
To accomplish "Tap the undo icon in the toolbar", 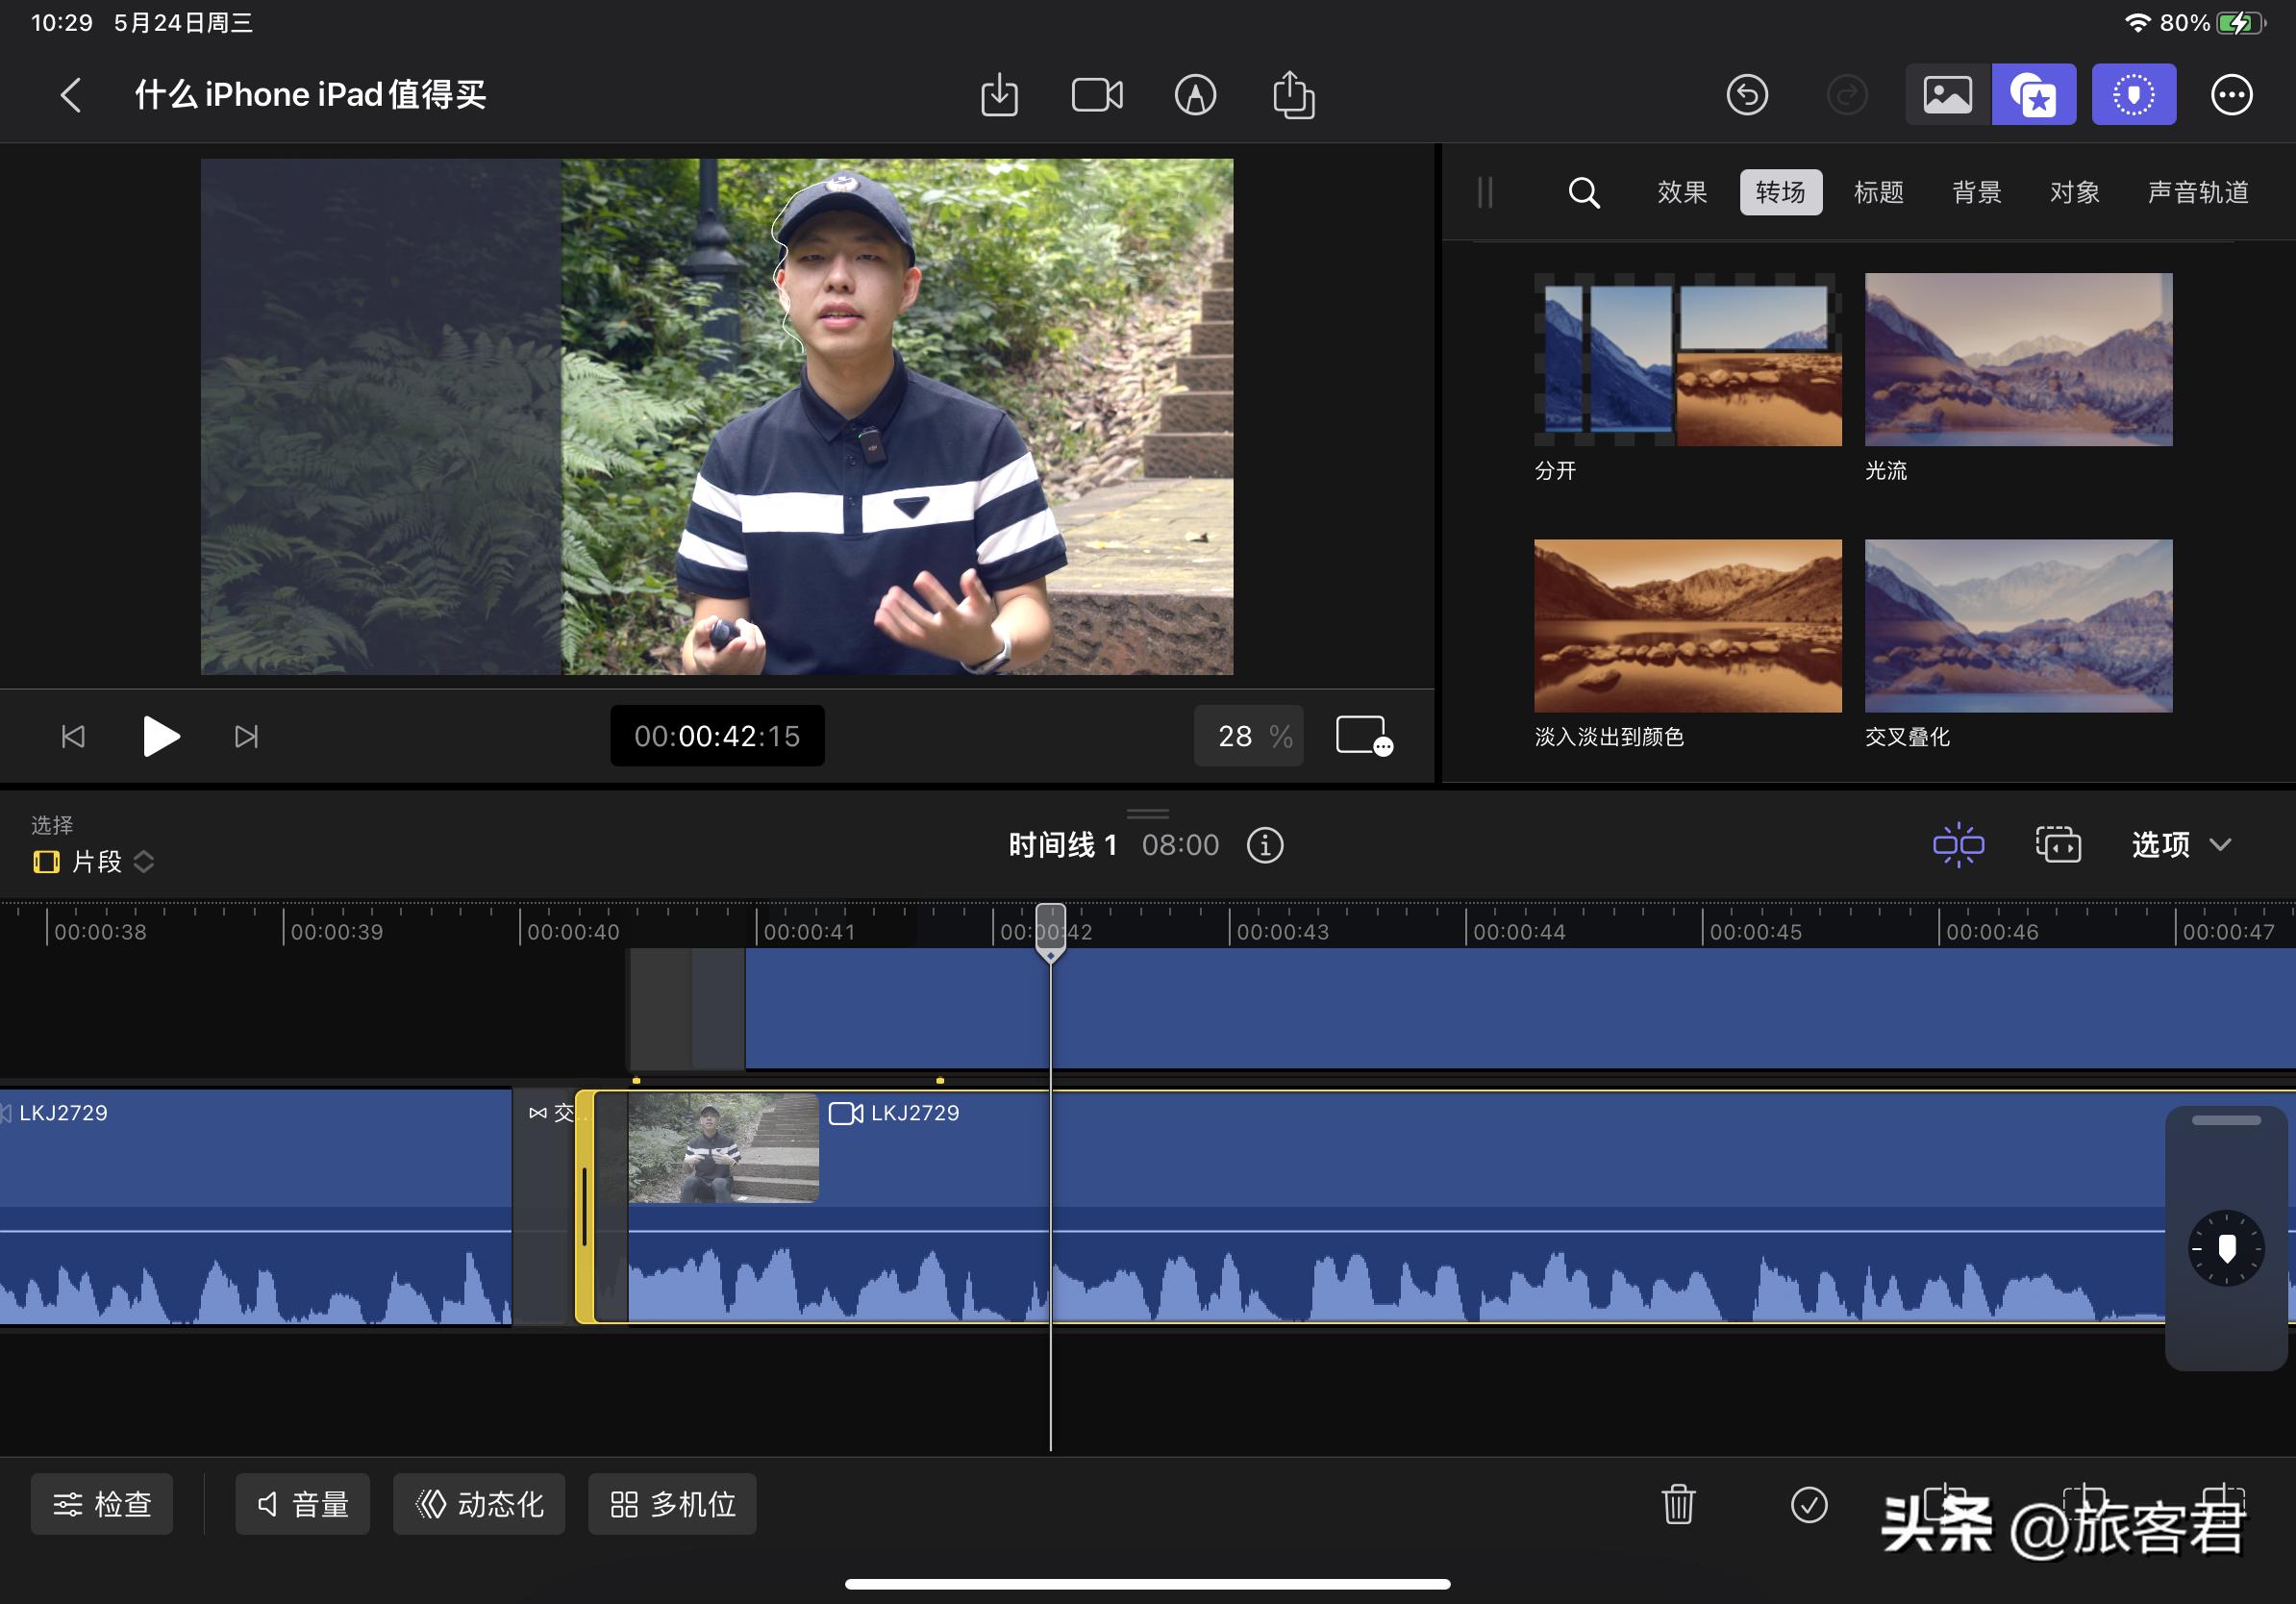I will [1748, 94].
